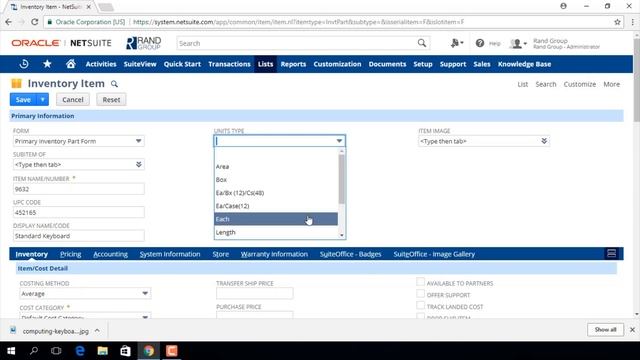The width and height of the screenshot is (640, 360).
Task: Open the Costing Method dropdown
Action: (x=145, y=293)
